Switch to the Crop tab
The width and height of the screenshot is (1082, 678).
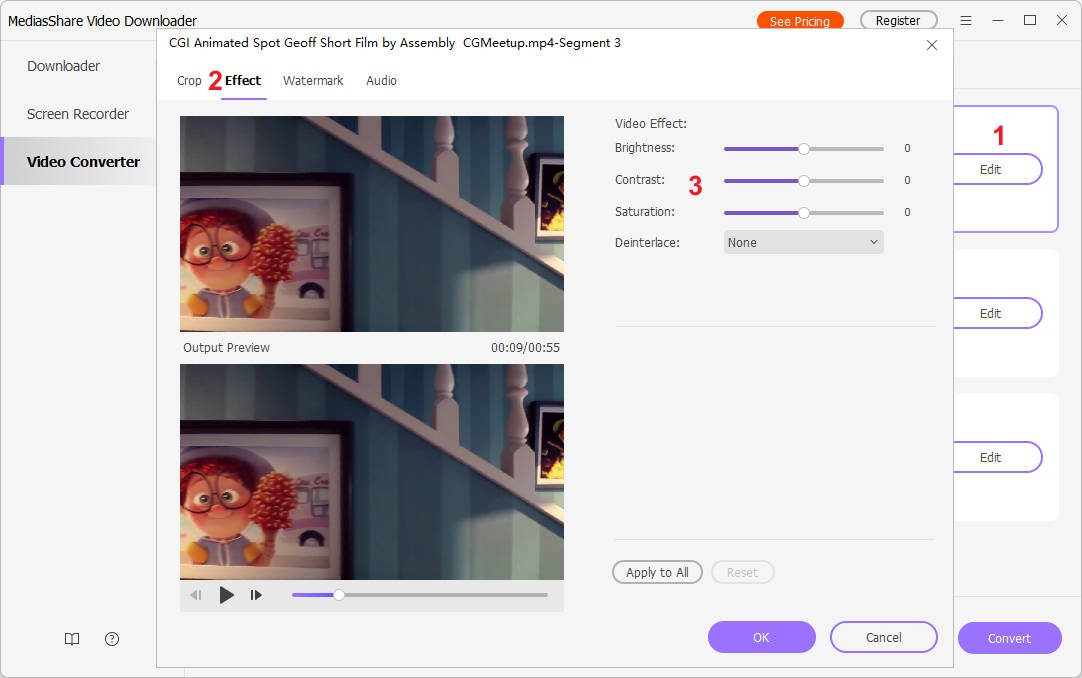pyautogui.click(x=189, y=80)
